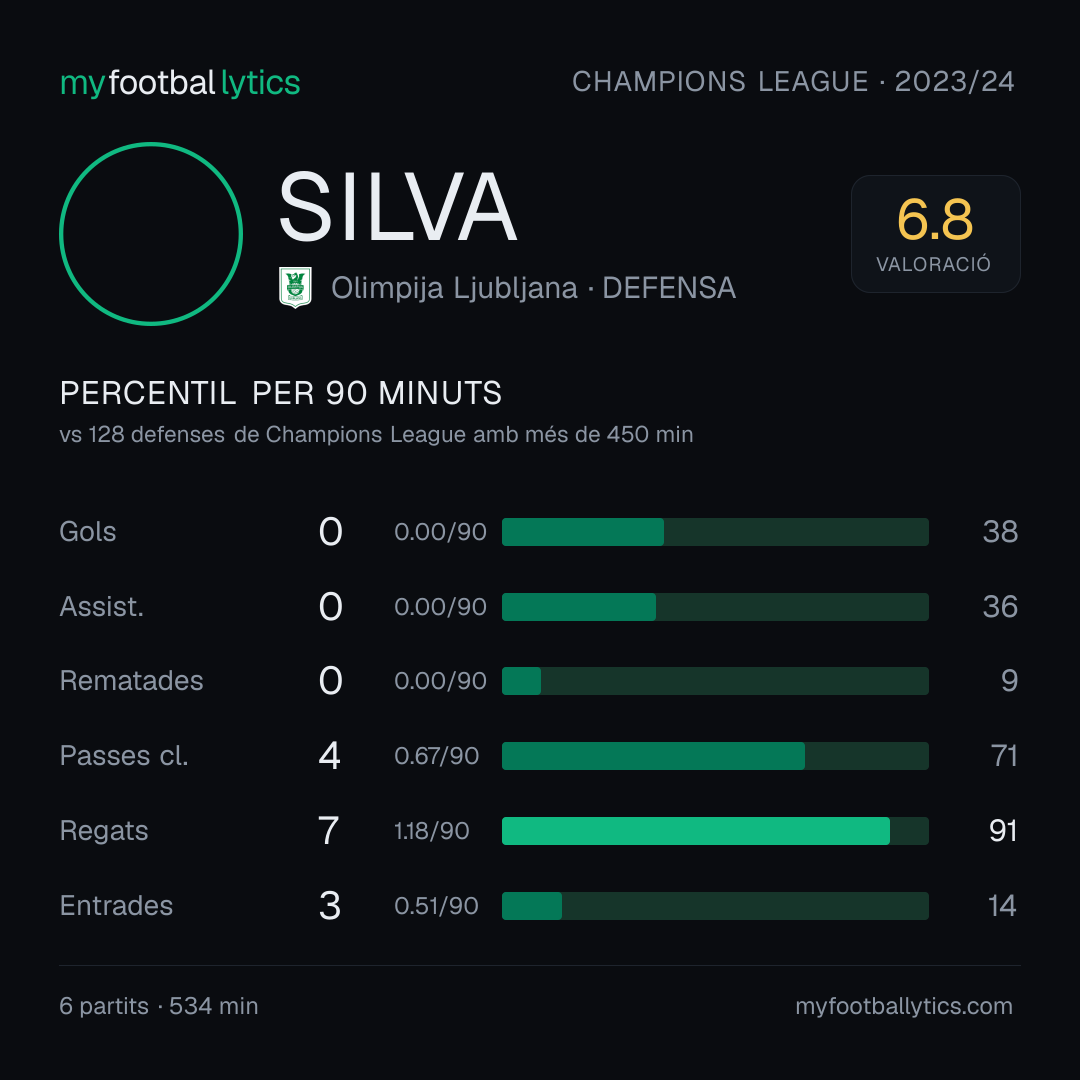The image size is (1080, 1080).
Task: Click the Passes cl. percentile bar
Action: tap(715, 756)
